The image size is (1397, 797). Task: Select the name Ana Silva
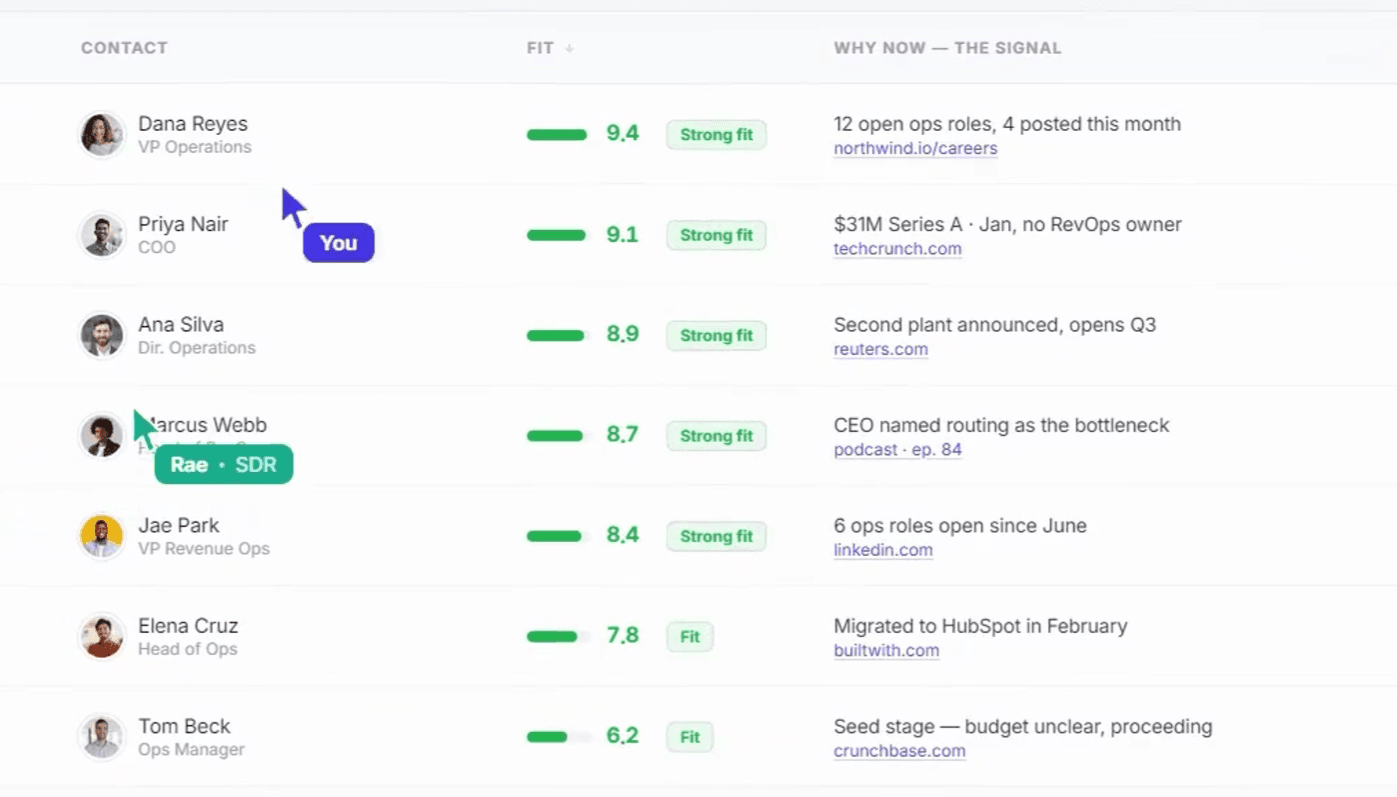[181, 325]
